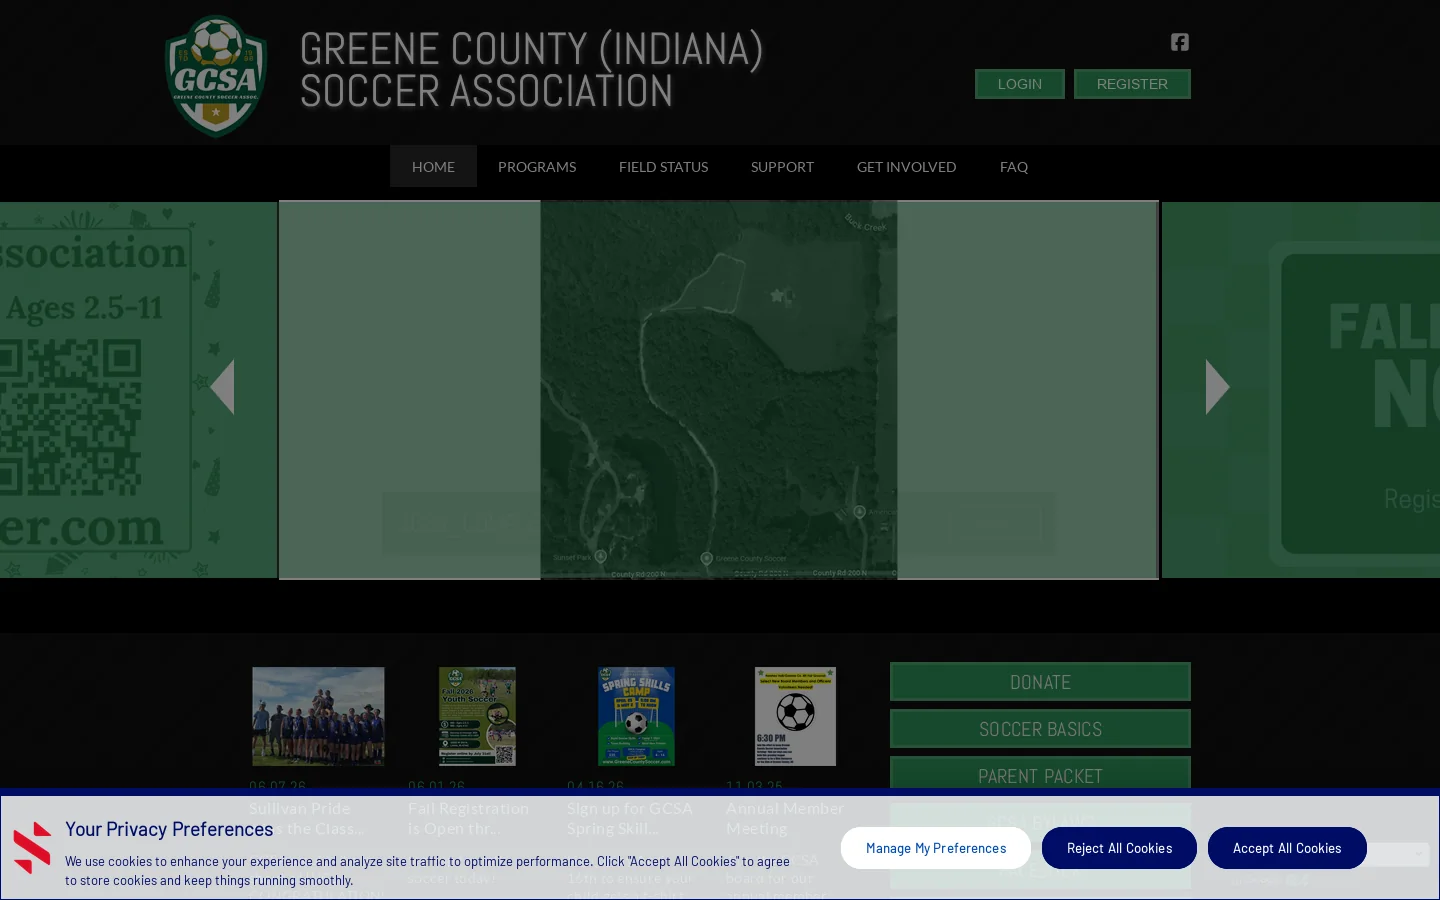Open the Annual Member Meeting flyer thumbnail

795,716
